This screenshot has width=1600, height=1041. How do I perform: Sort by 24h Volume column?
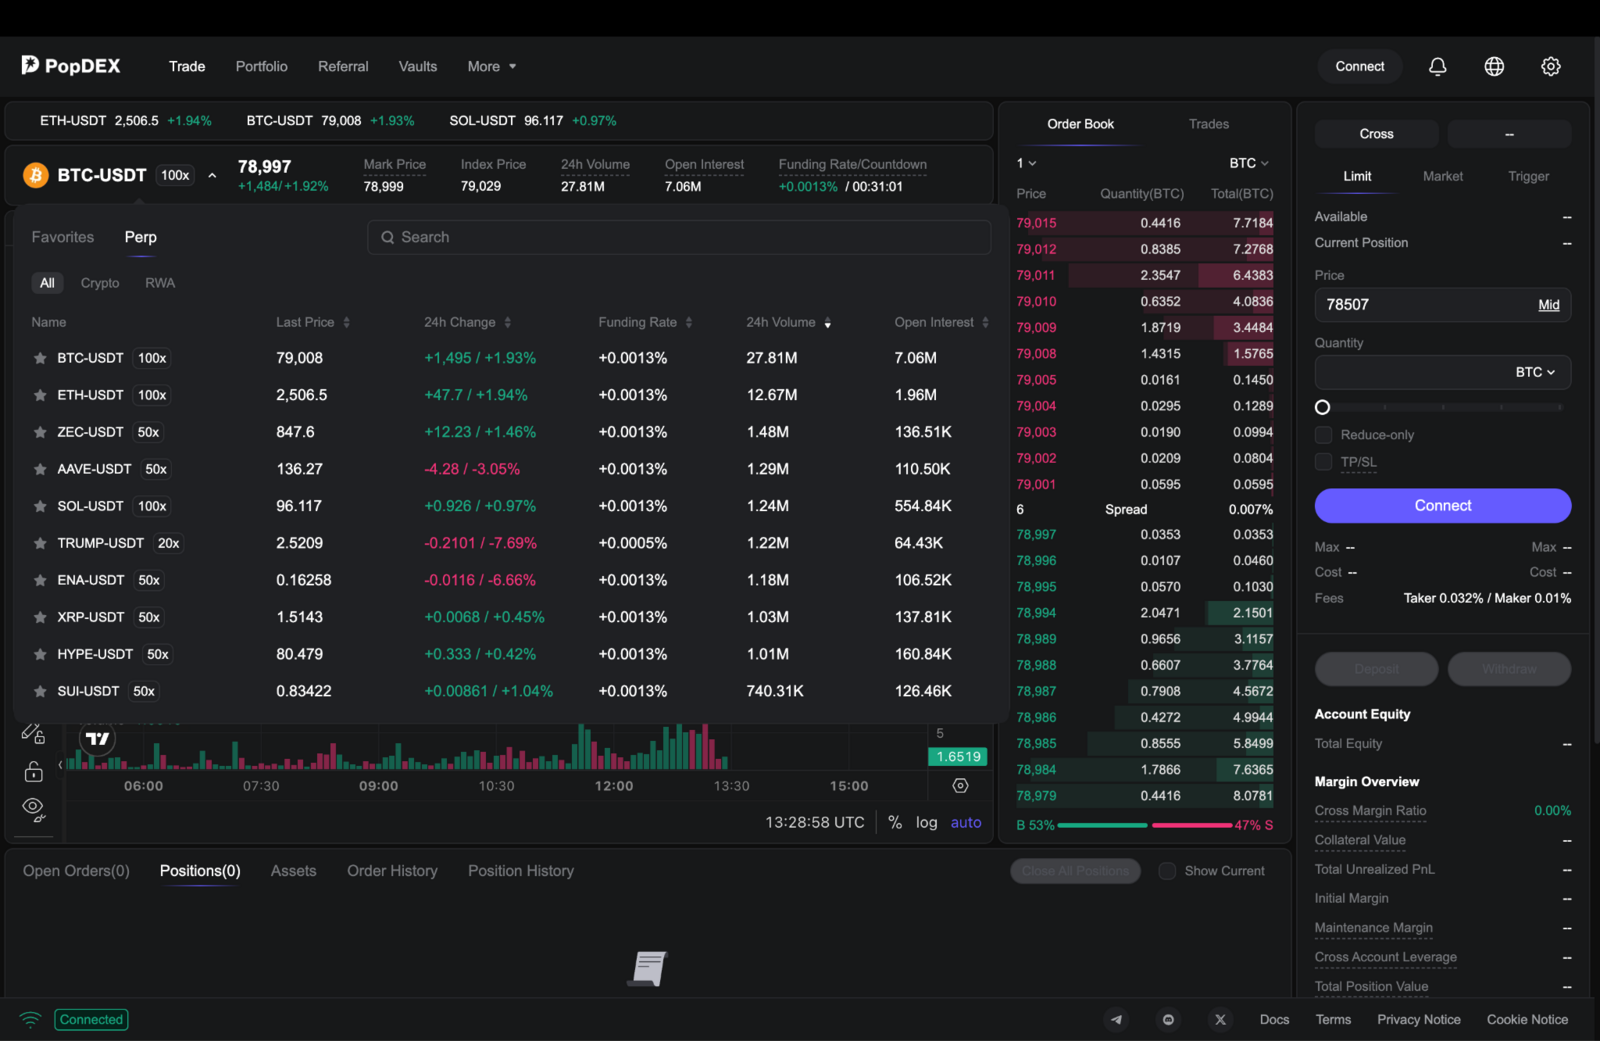pyautogui.click(x=789, y=322)
